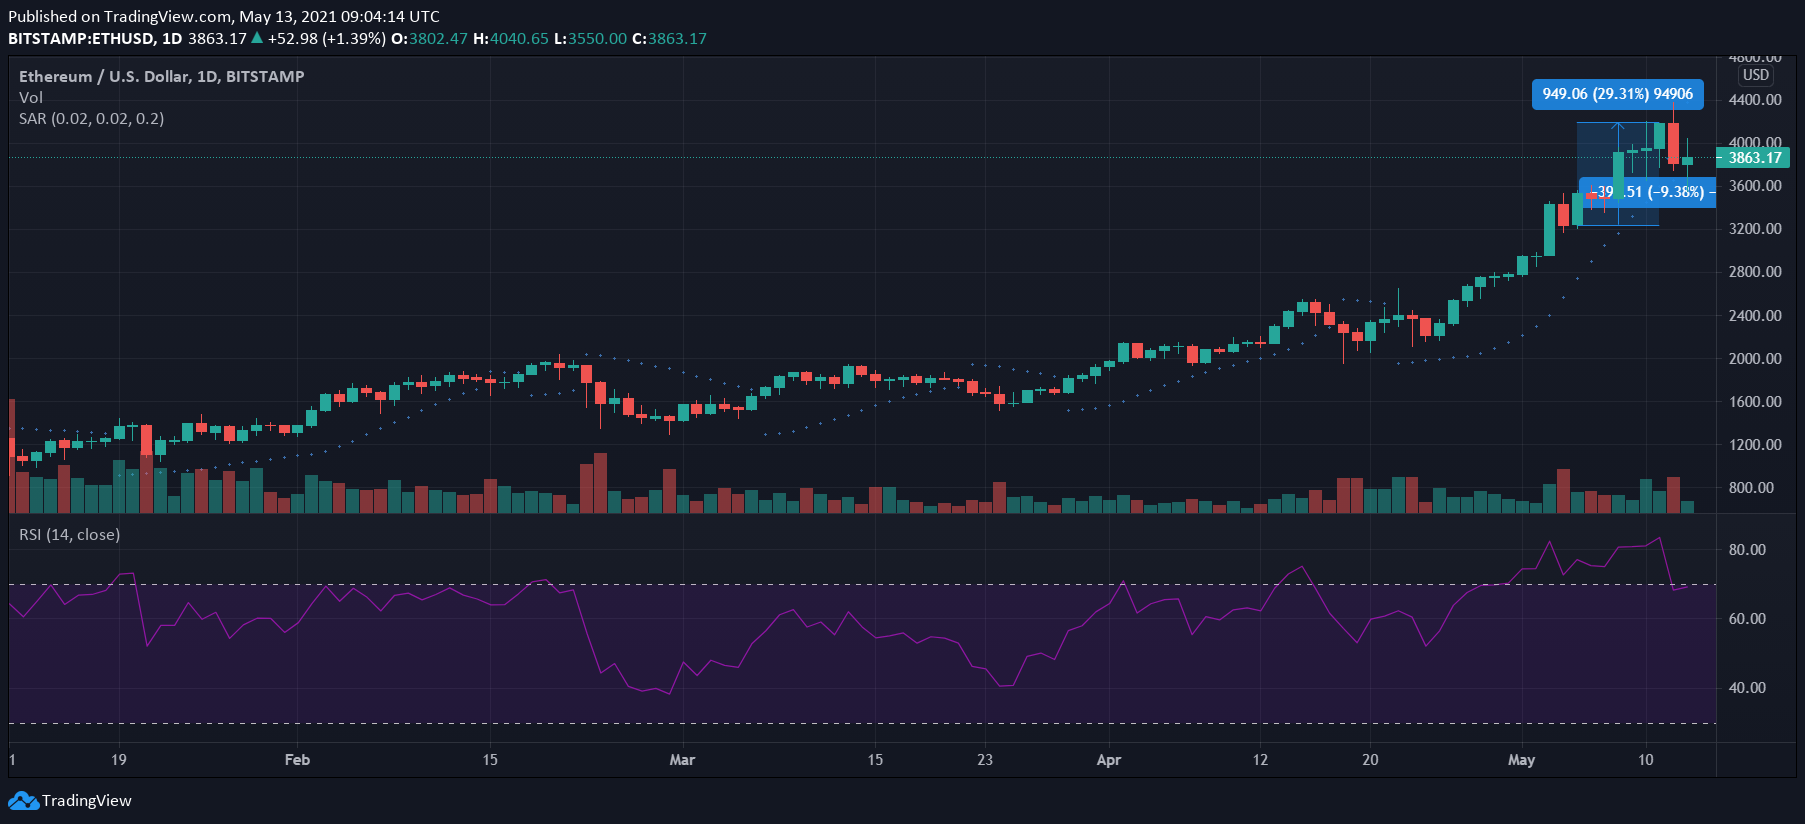Click the 1200.00 price axis label
The height and width of the screenshot is (824, 1805).
(x=1755, y=445)
